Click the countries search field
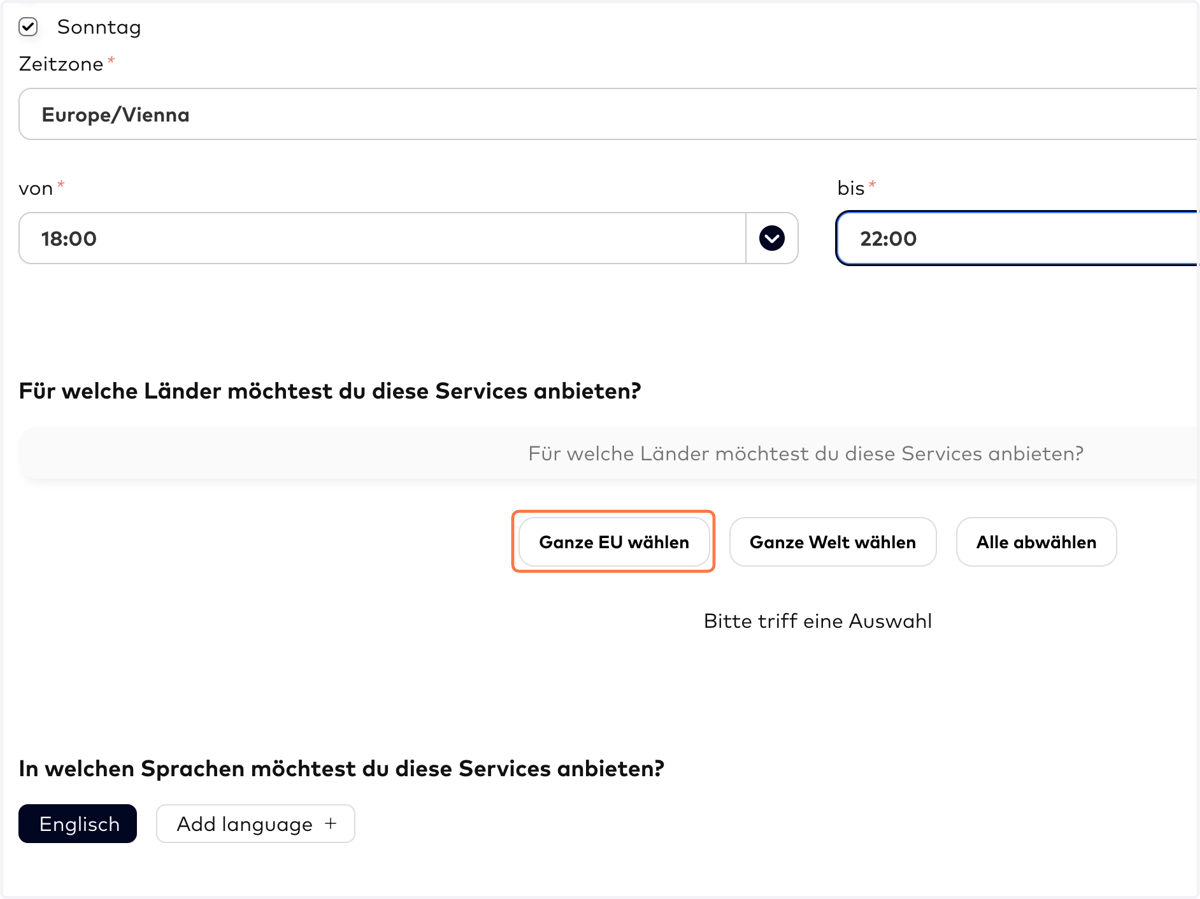 pos(608,454)
